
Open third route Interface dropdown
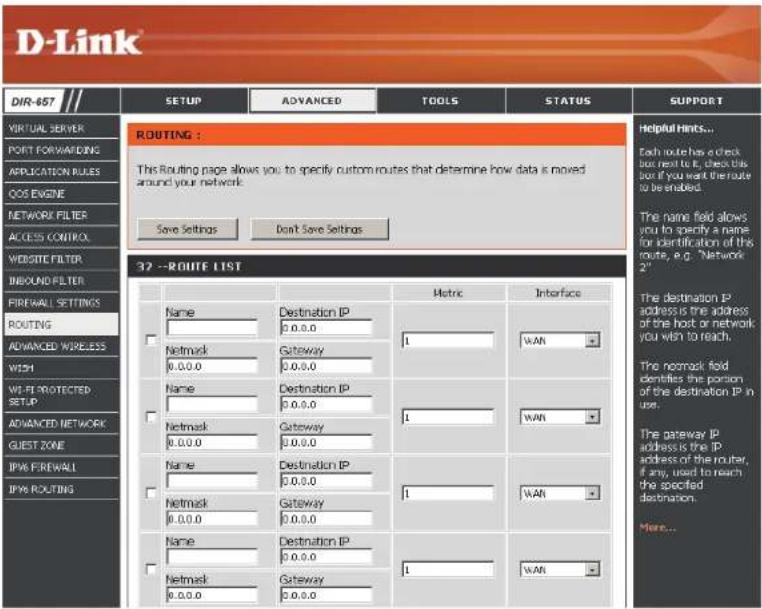point(560,493)
